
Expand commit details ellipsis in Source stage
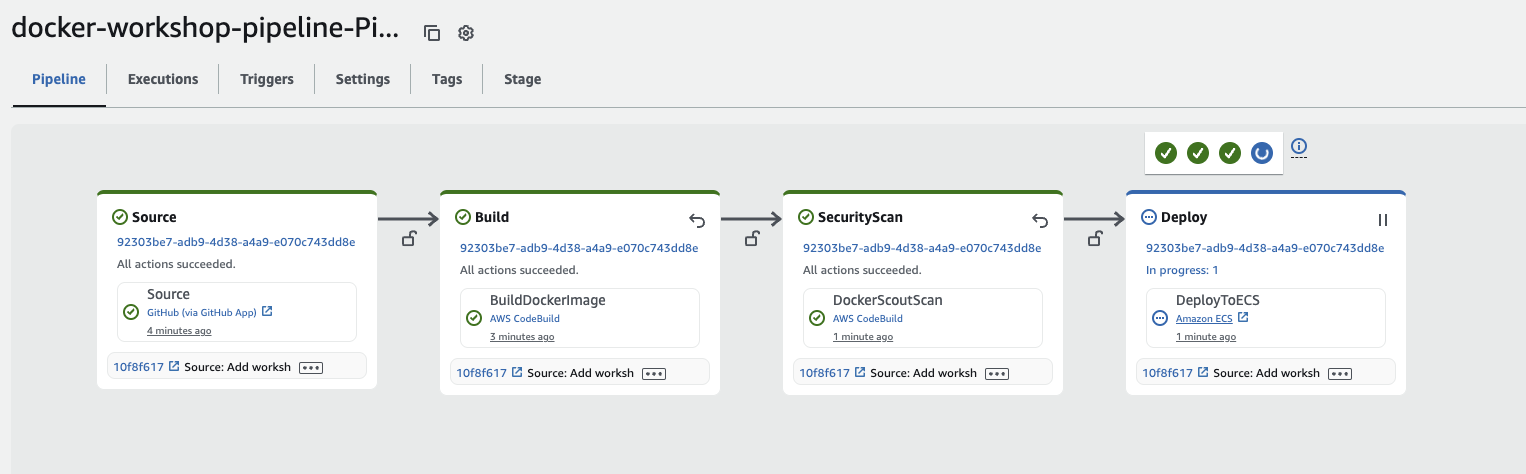pyautogui.click(x=311, y=368)
